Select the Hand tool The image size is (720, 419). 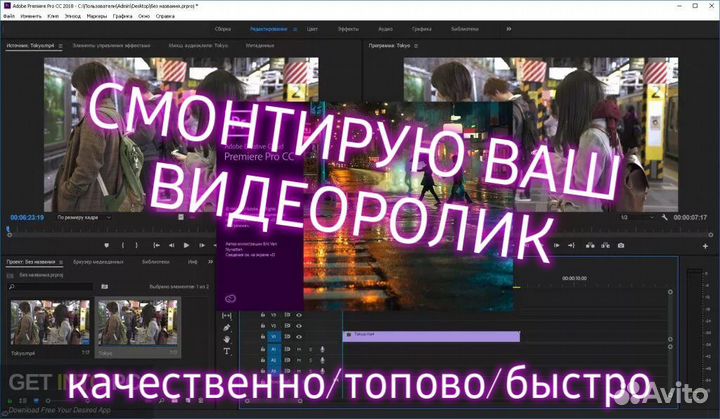[227, 340]
